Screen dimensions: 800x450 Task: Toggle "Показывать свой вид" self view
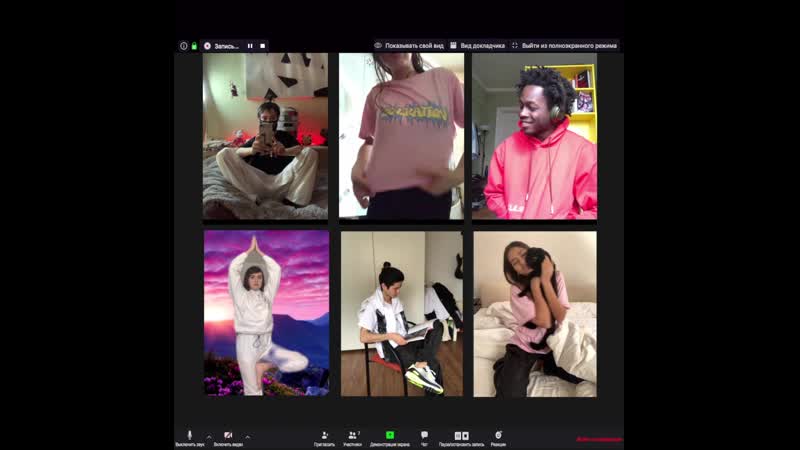[x=409, y=45]
